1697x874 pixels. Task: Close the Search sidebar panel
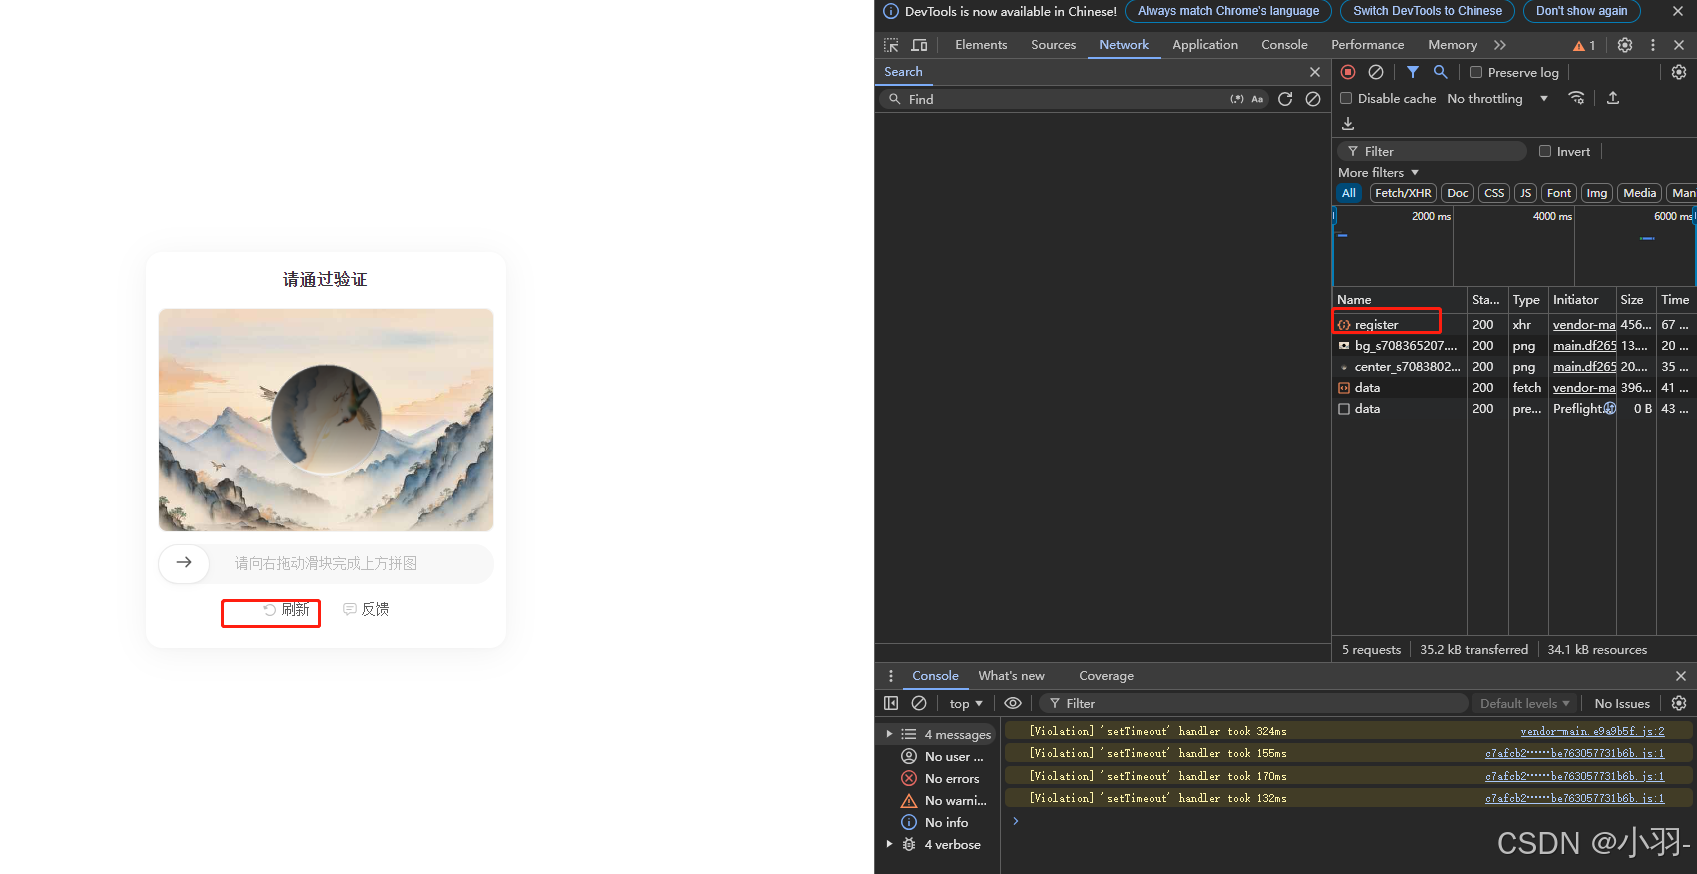(x=1315, y=72)
